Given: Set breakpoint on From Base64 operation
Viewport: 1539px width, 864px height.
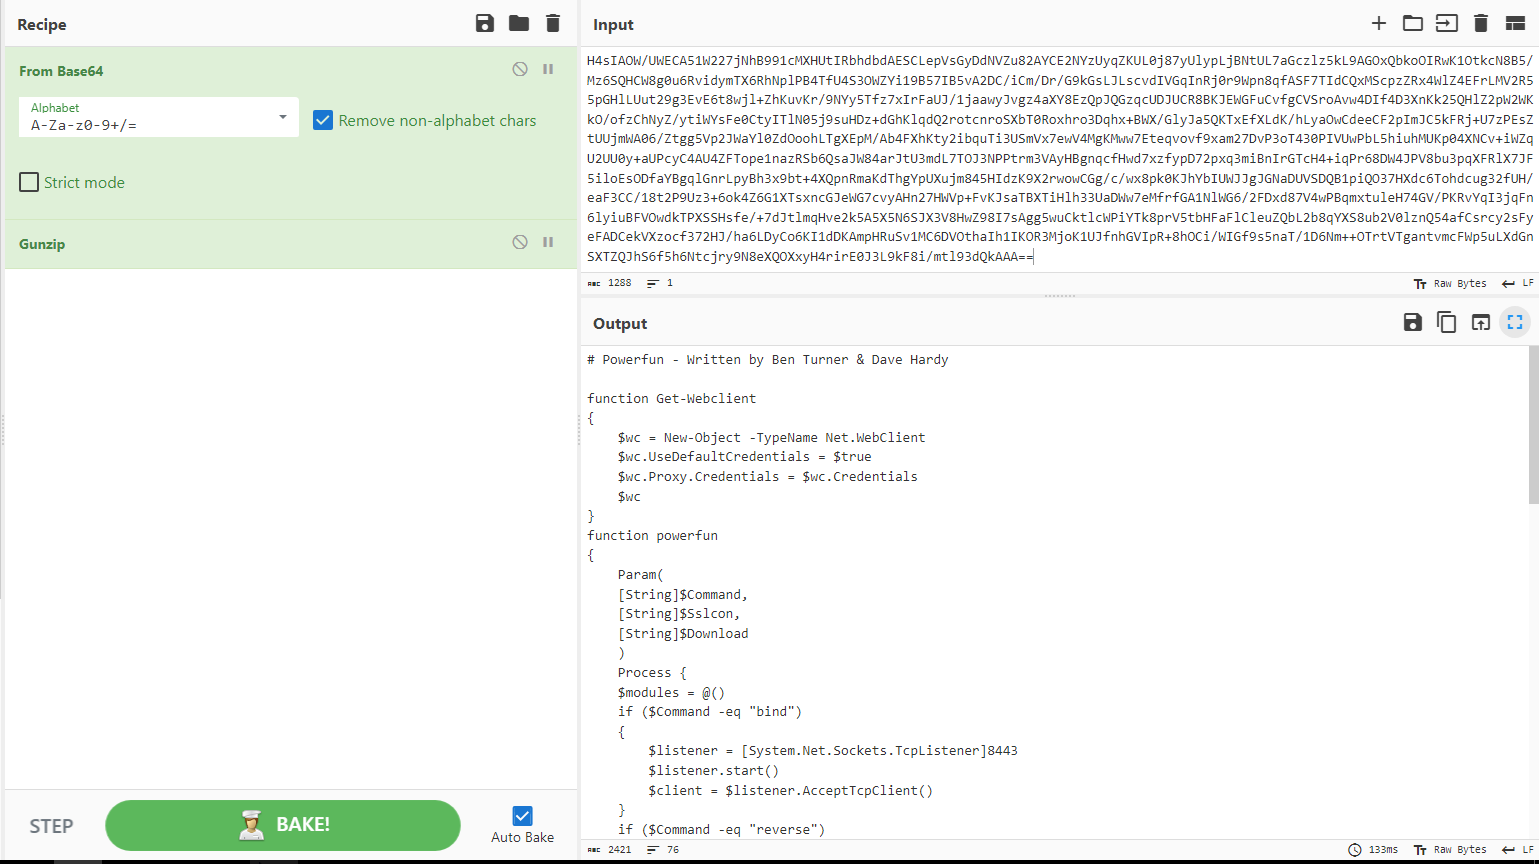Looking at the screenshot, I should click(x=548, y=70).
